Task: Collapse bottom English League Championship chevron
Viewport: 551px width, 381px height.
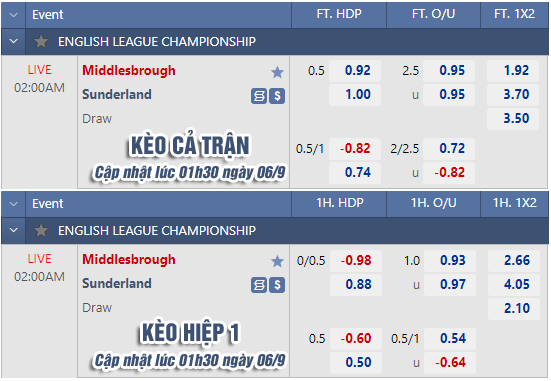Action: [14, 230]
